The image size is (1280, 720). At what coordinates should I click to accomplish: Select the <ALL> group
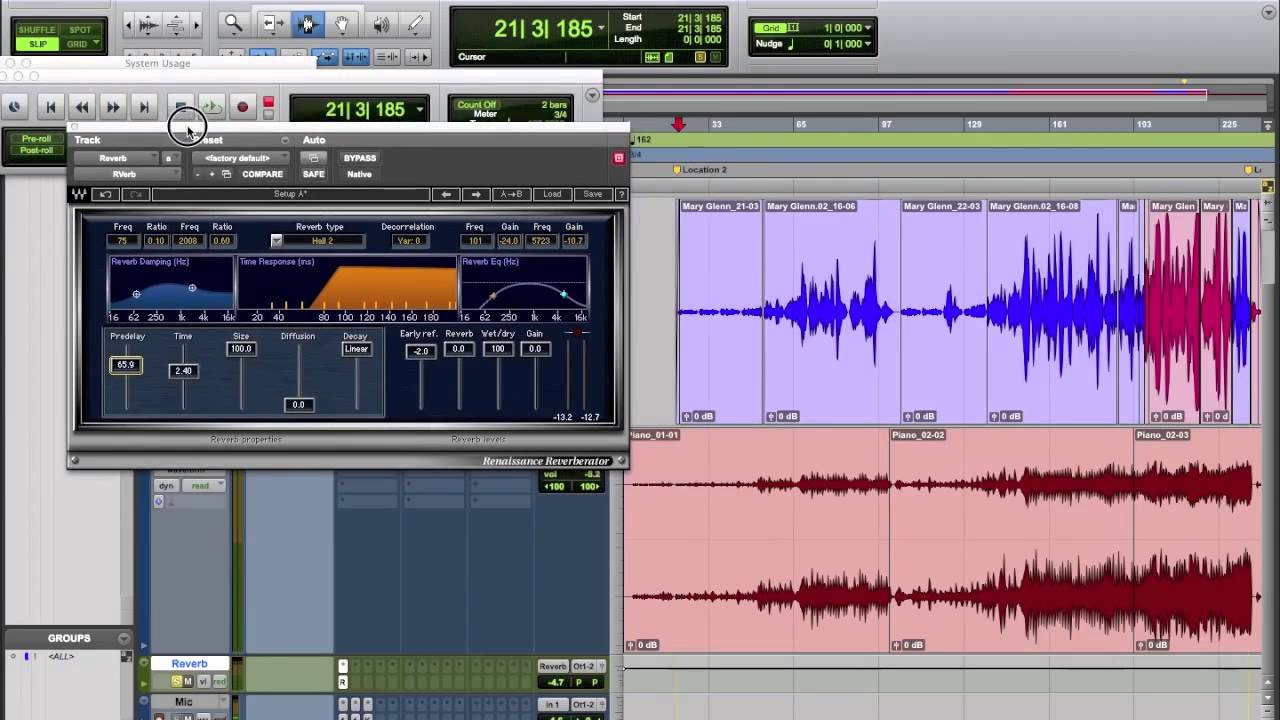(62, 656)
